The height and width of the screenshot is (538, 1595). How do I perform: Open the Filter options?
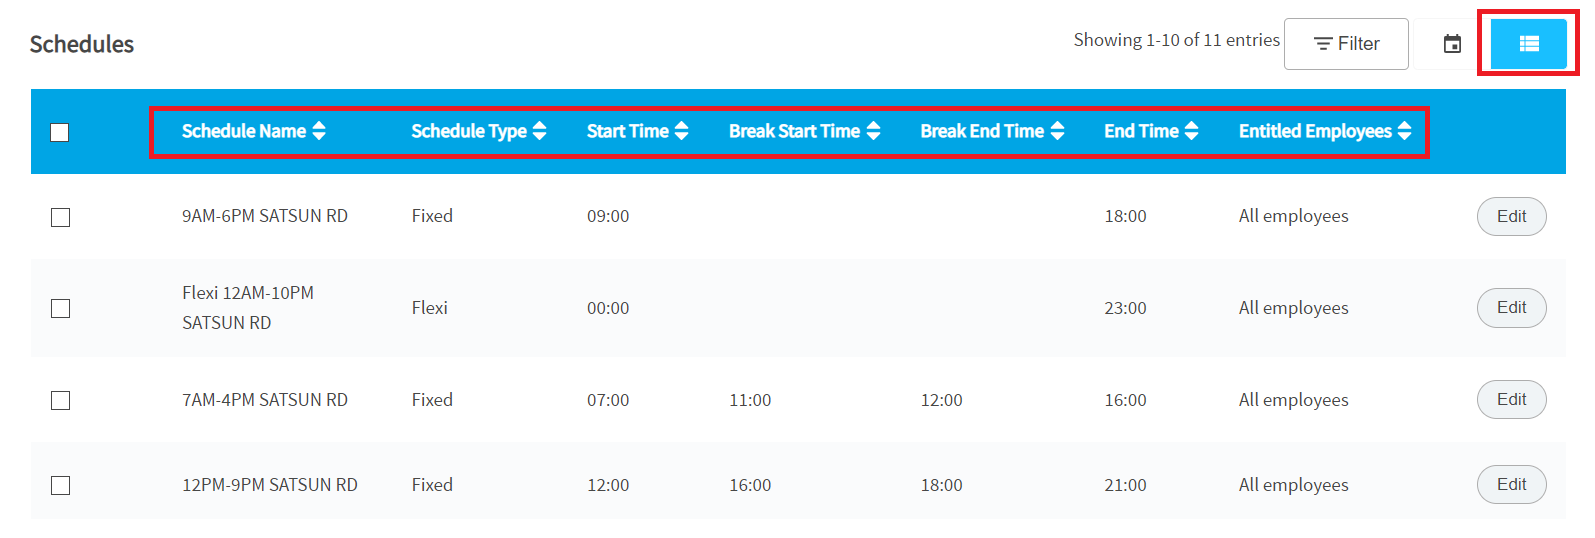1346,44
